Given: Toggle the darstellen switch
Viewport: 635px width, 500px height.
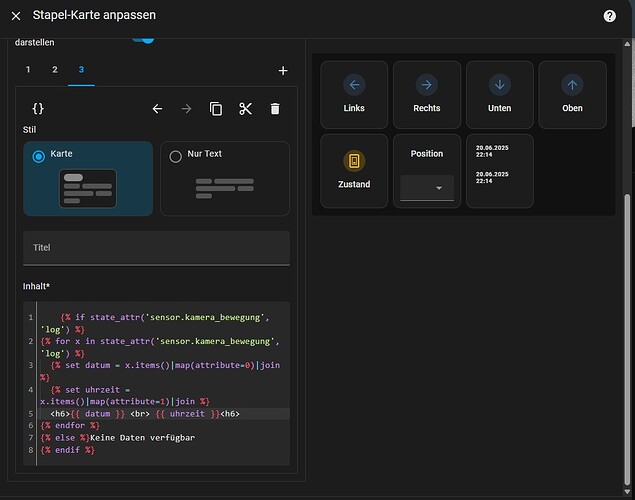Looking at the screenshot, I should point(144,40).
